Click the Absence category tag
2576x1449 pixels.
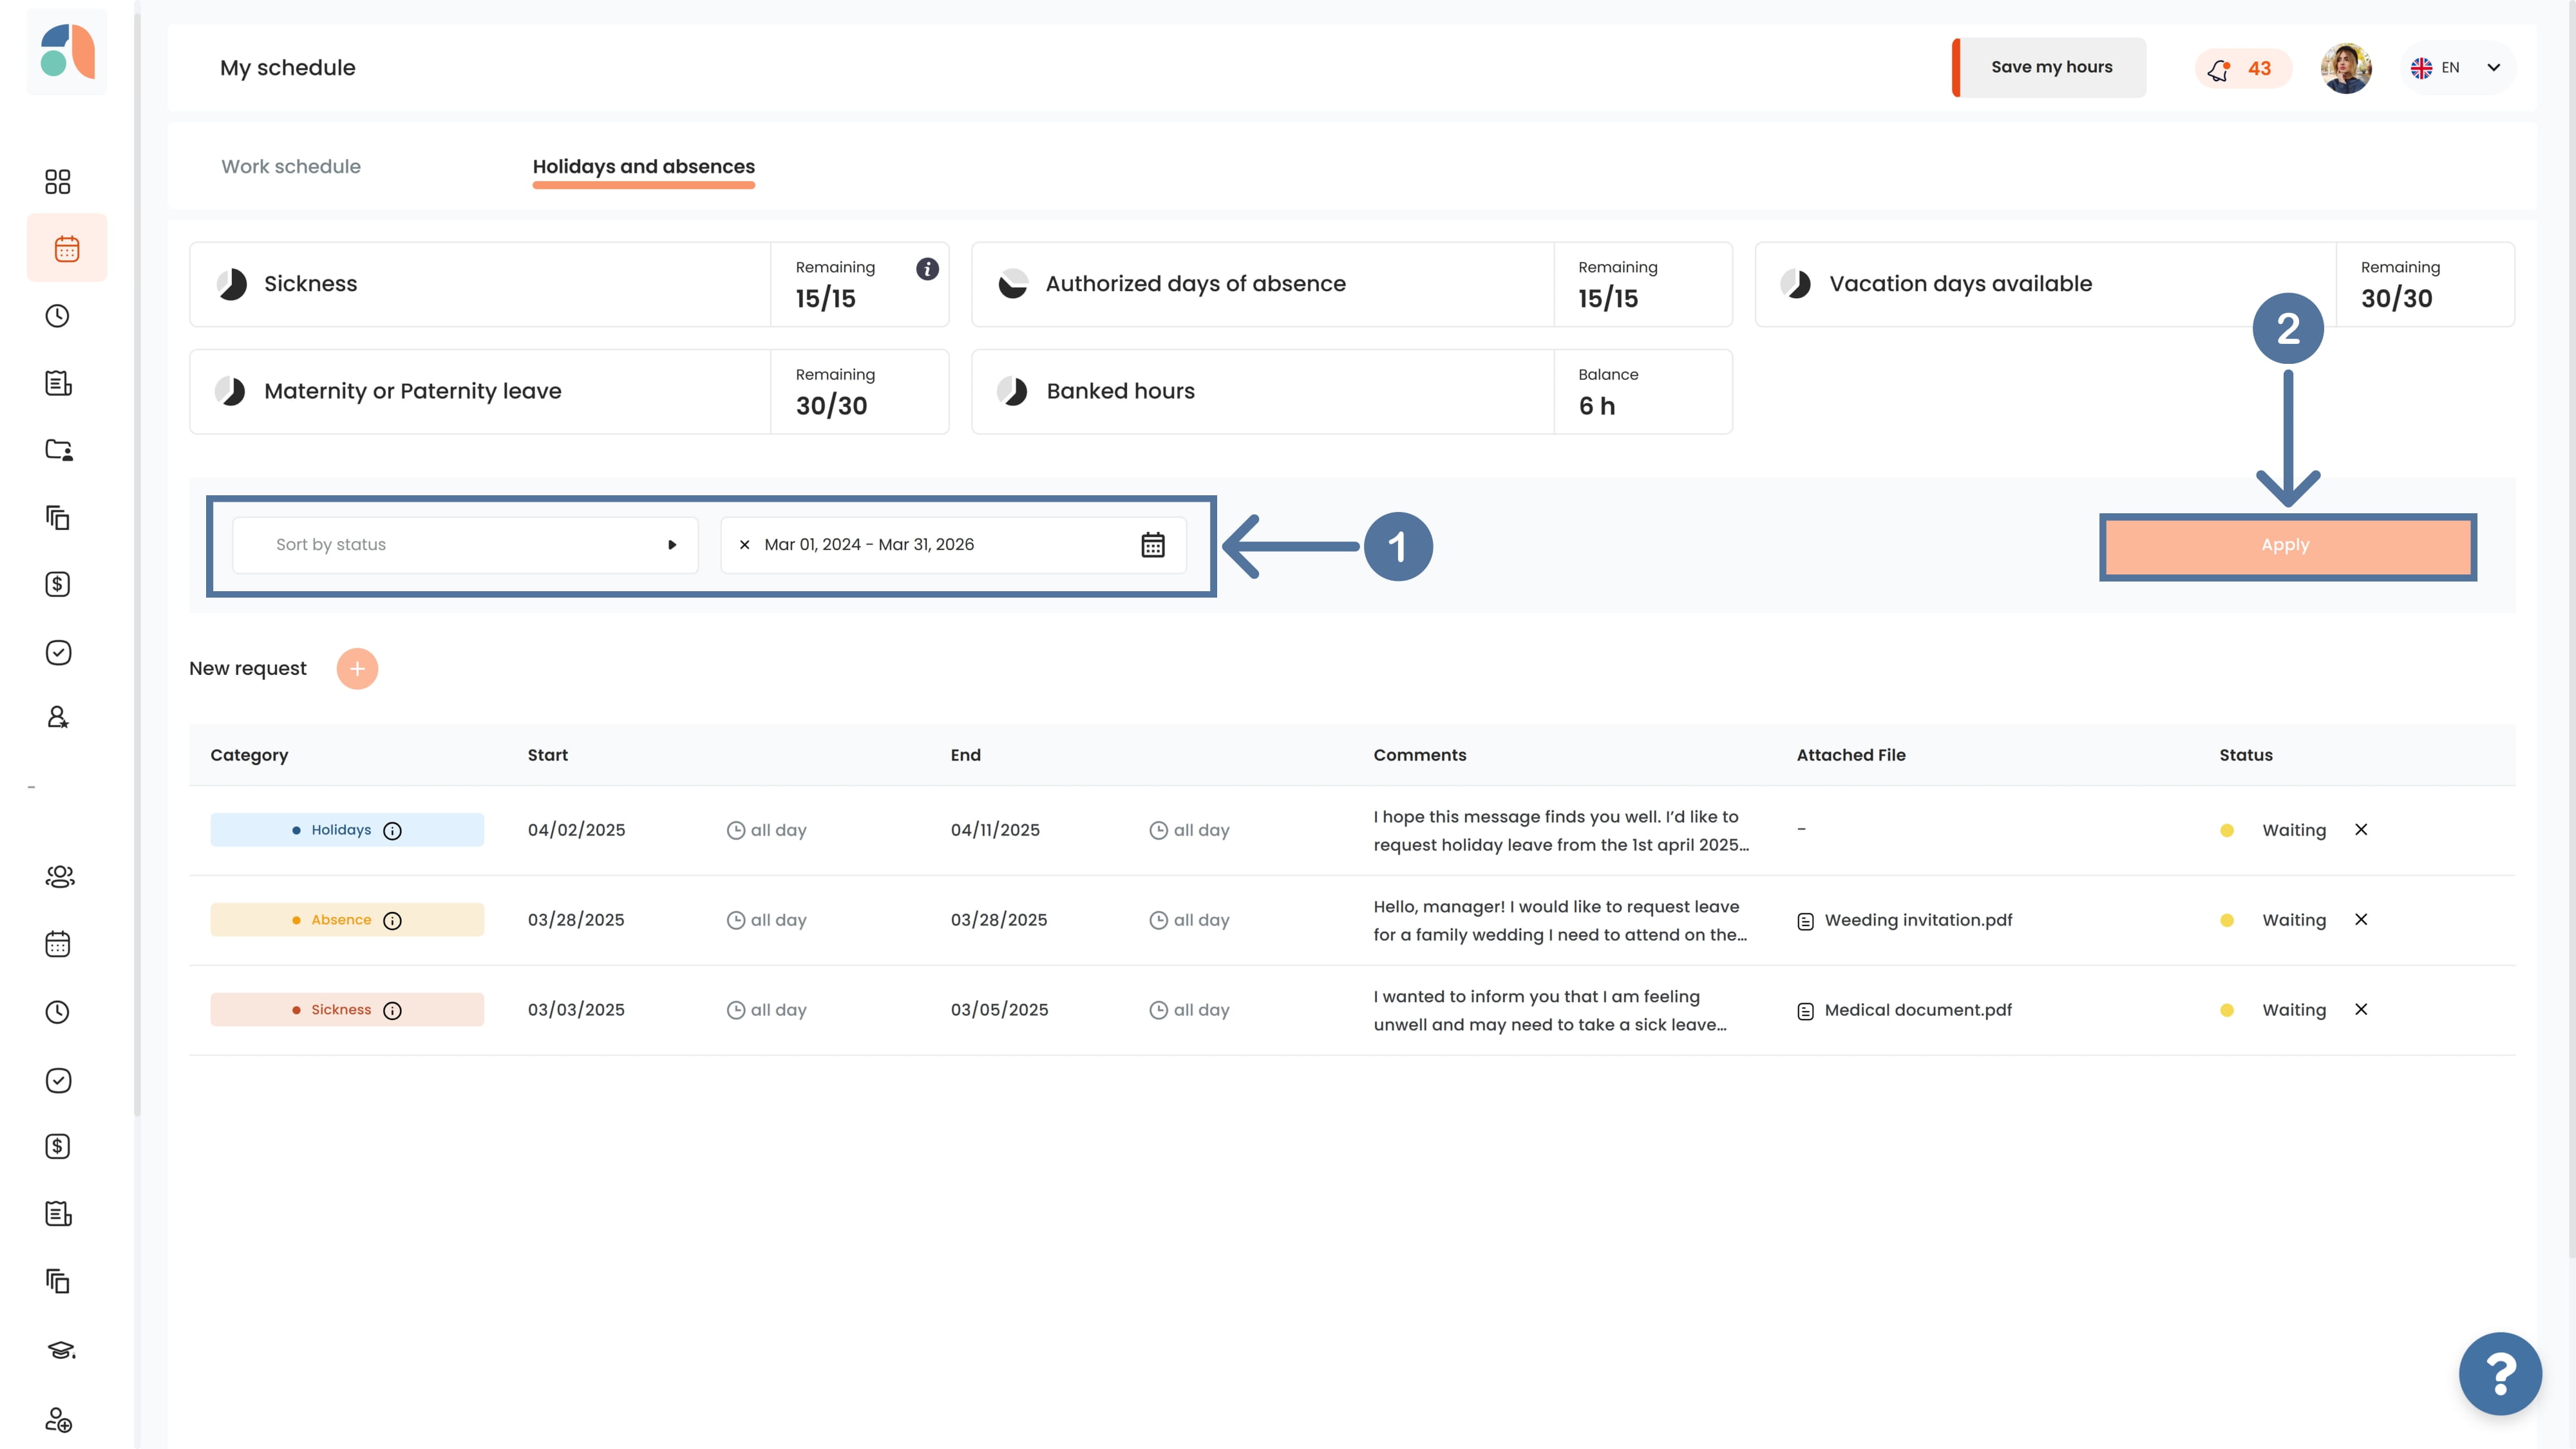click(347, 920)
